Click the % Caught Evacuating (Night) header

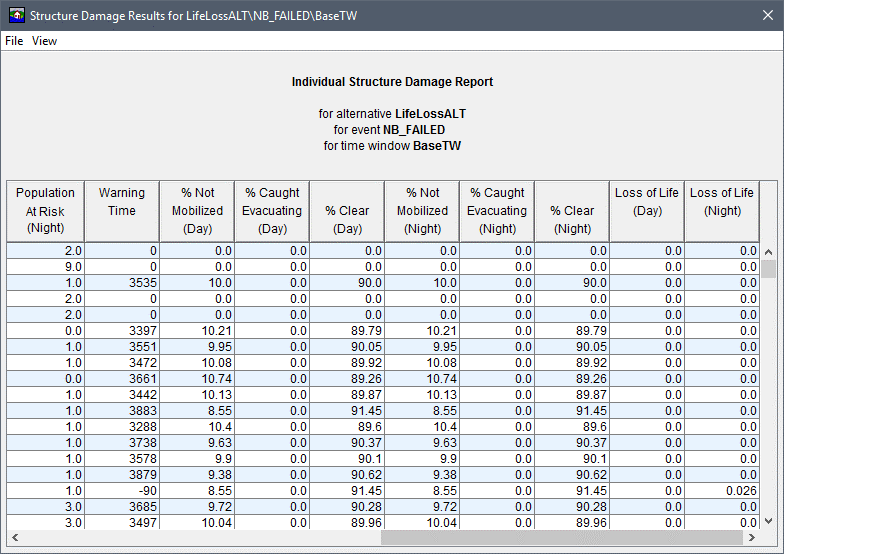497,211
